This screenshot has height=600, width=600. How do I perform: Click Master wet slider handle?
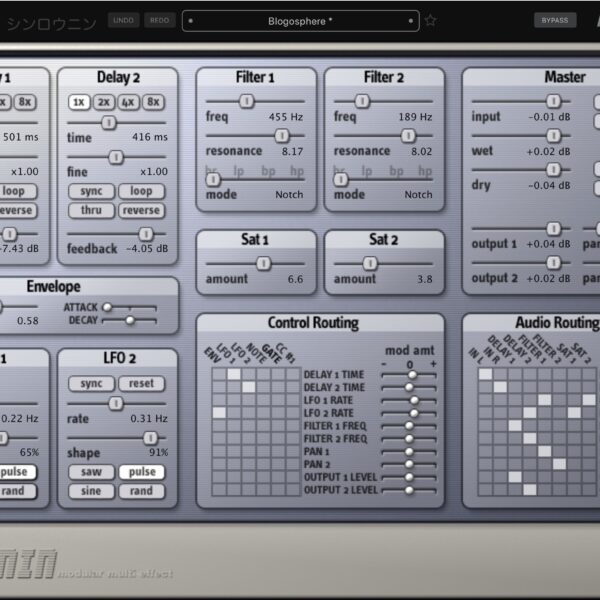(x=553, y=135)
